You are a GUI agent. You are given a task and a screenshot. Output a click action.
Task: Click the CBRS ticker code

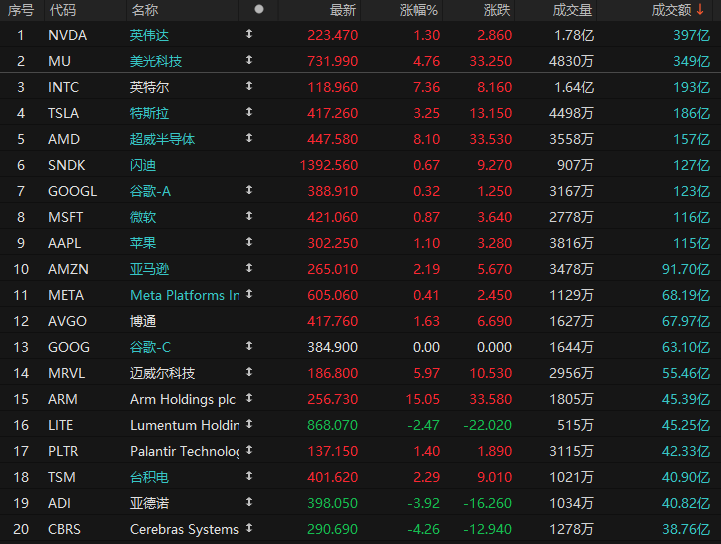64,529
